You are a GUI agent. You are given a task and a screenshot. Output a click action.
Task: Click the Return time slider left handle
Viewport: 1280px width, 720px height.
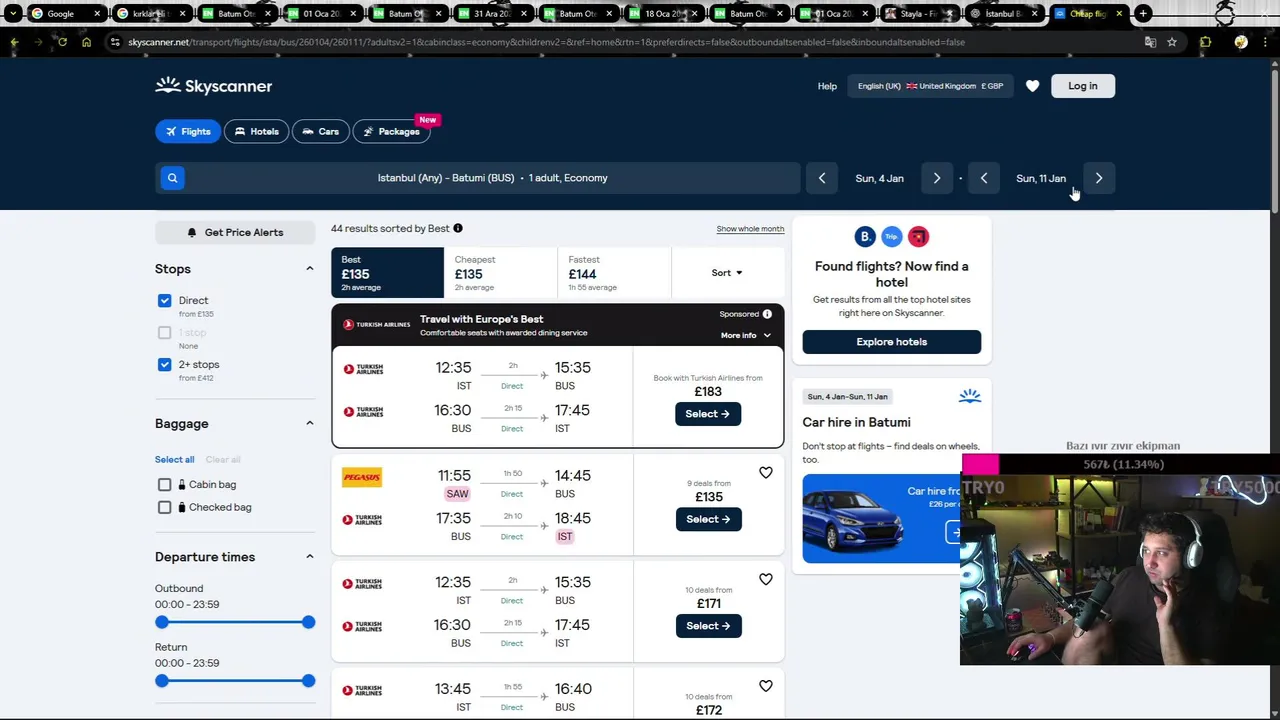(162, 681)
